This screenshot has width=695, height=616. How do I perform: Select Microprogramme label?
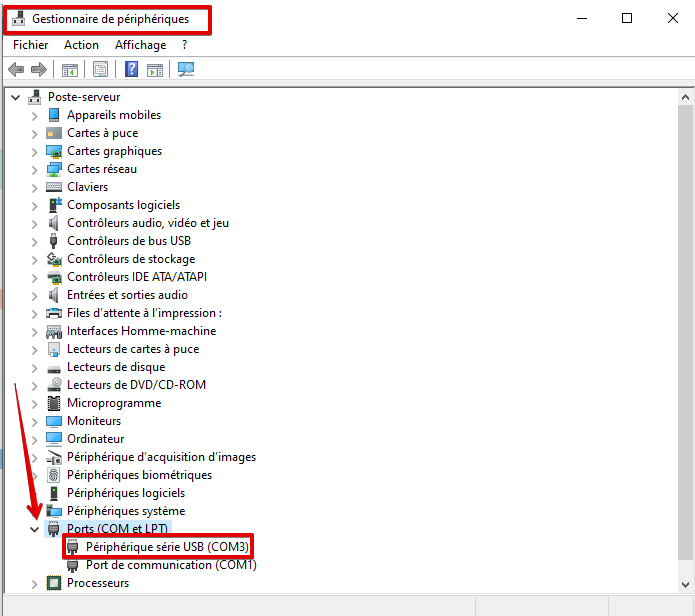click(x=114, y=403)
